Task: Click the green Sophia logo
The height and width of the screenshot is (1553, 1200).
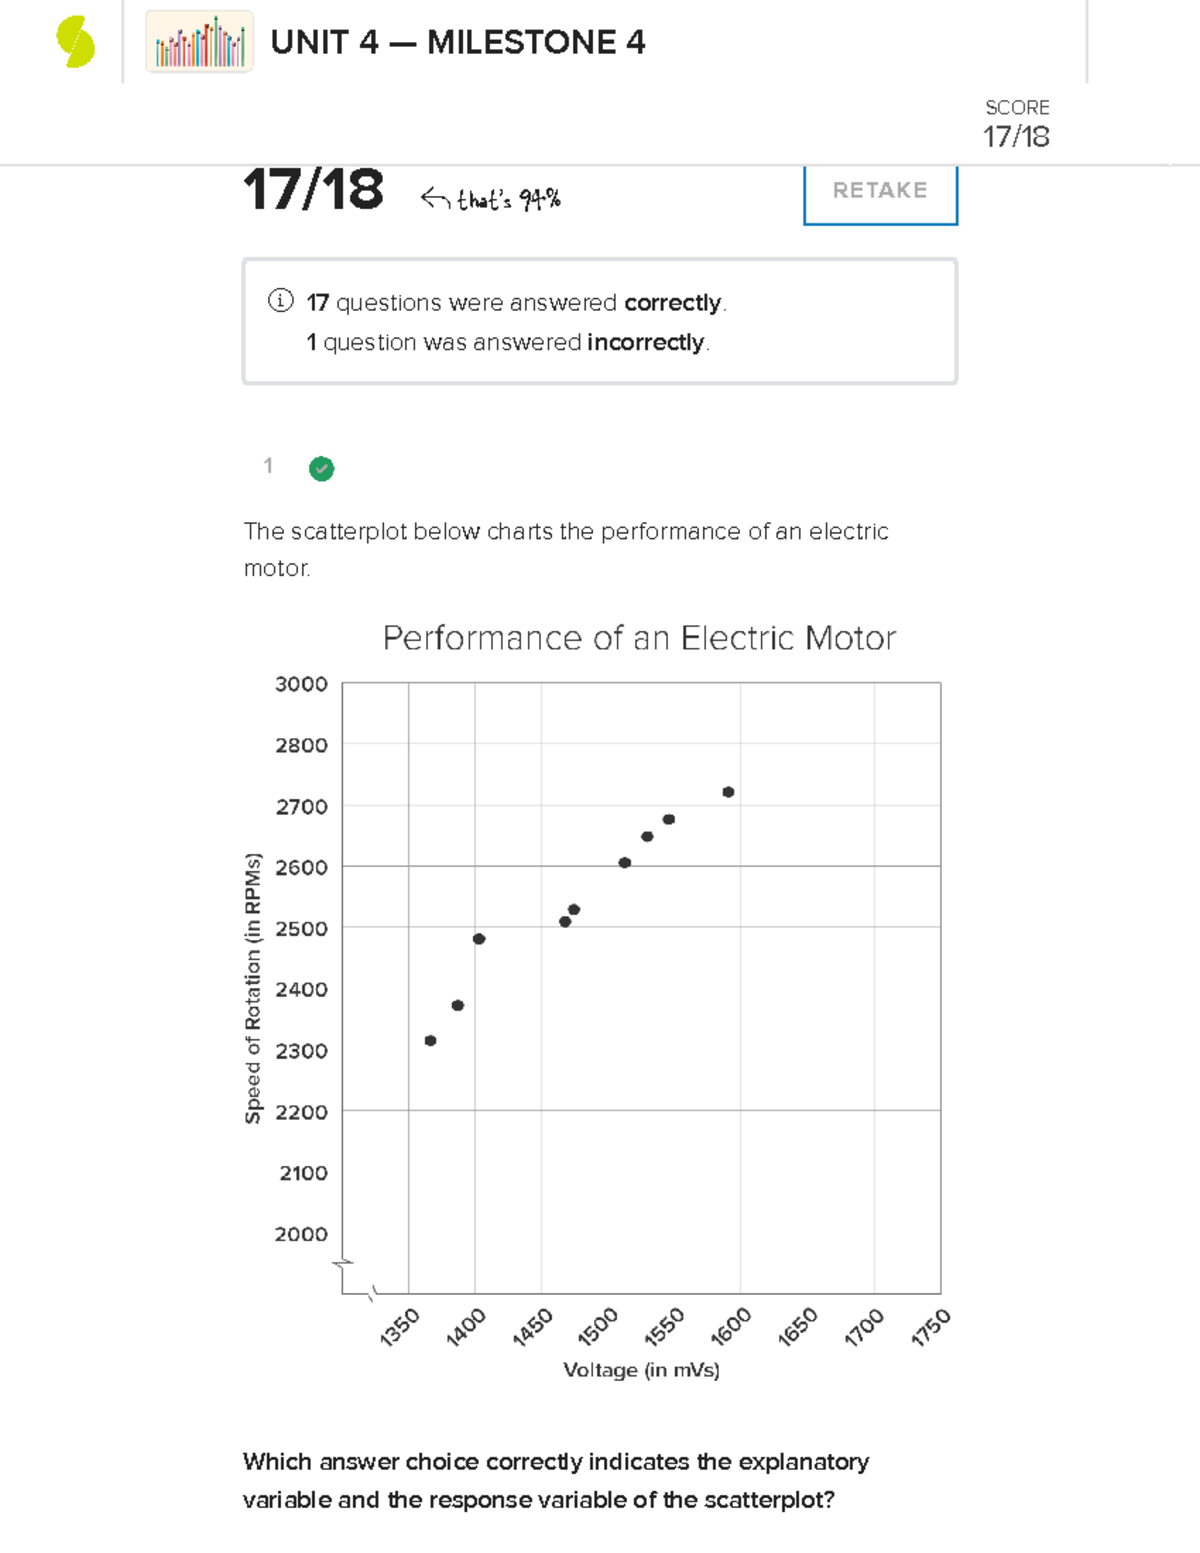Action: (x=76, y=43)
